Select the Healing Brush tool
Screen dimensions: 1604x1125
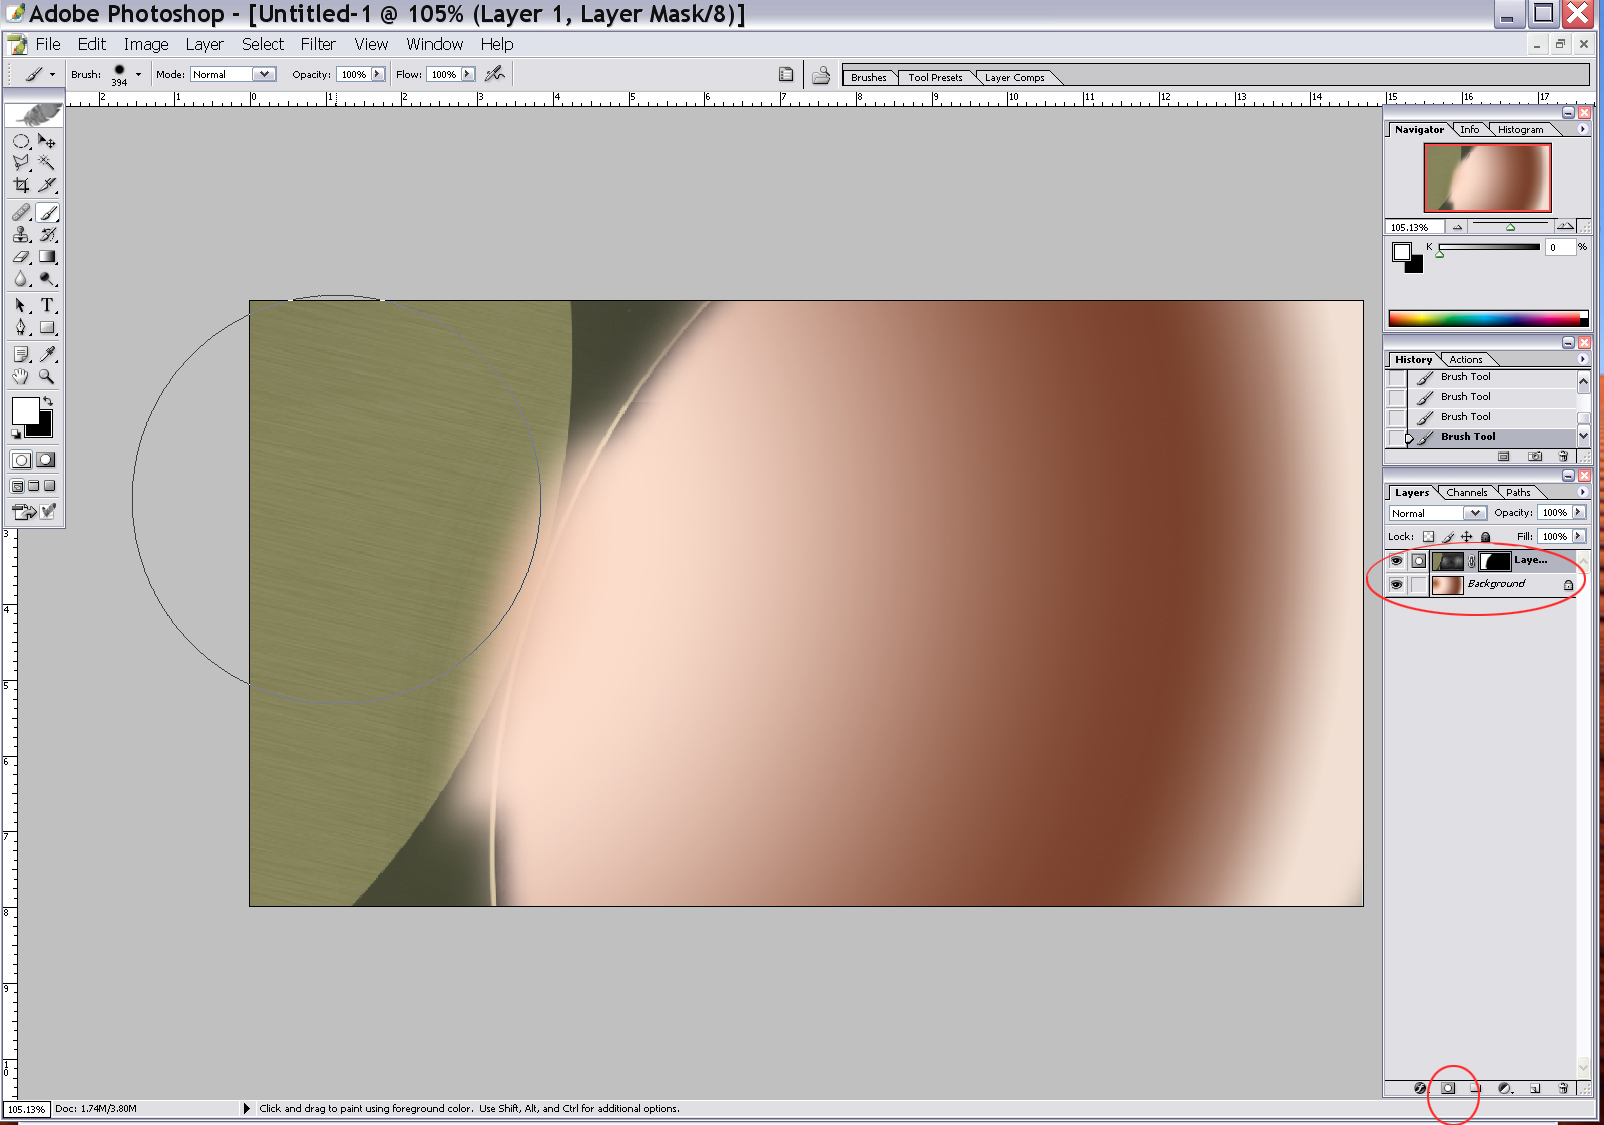tap(21, 213)
